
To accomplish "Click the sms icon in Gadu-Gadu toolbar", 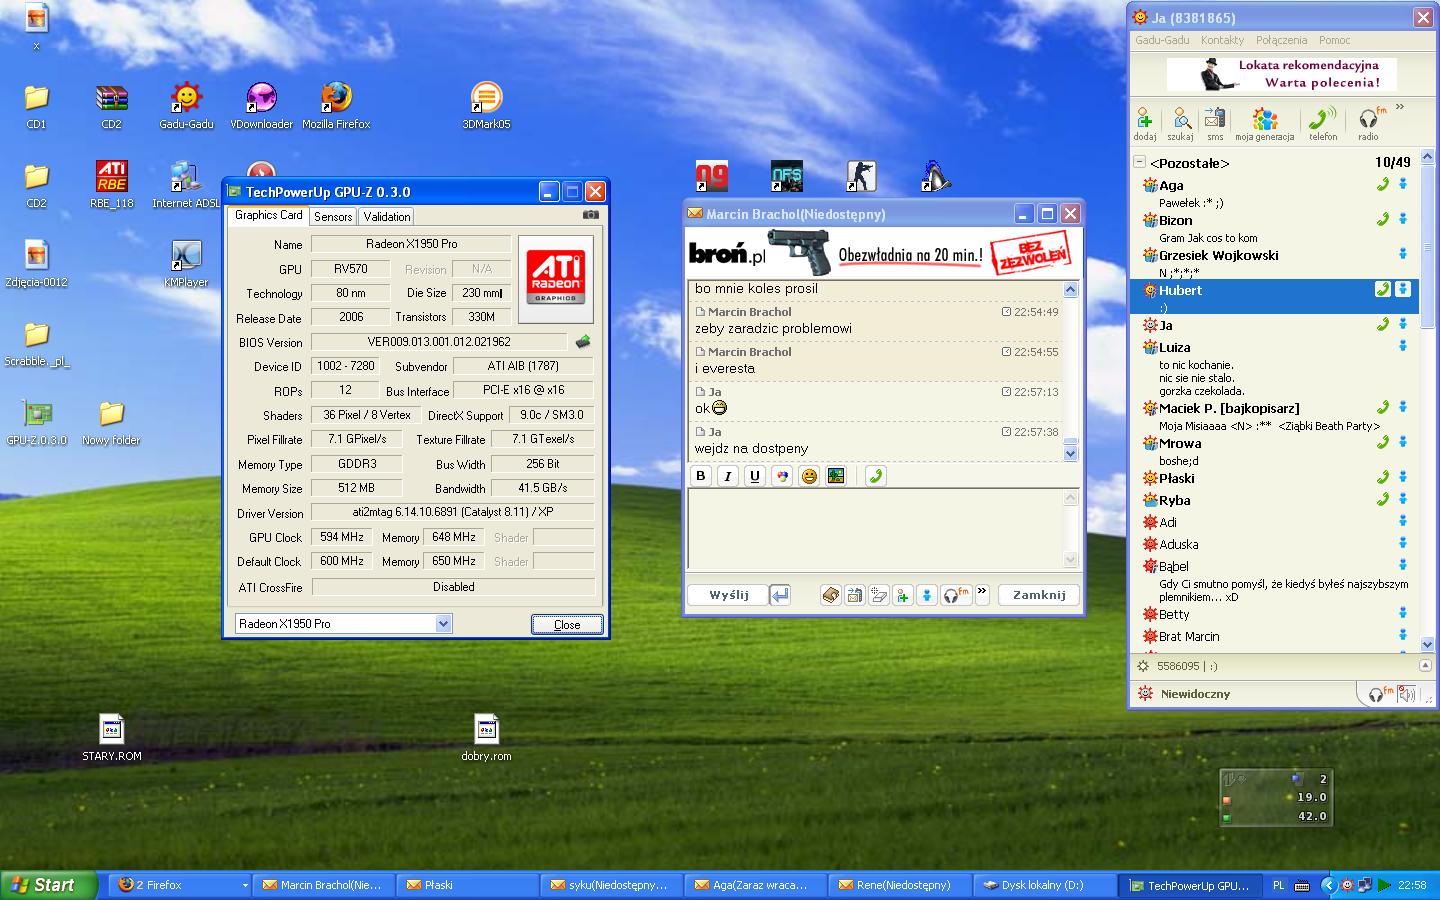I will [x=1215, y=122].
